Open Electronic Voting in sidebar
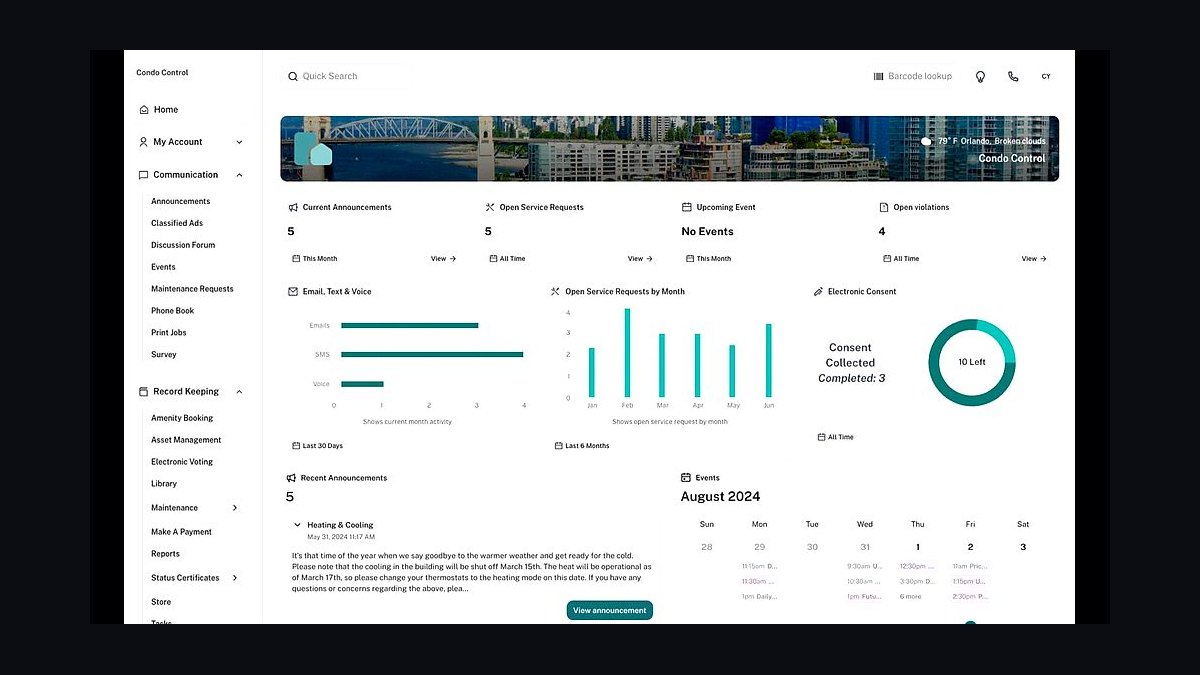The width and height of the screenshot is (1200, 675). (182, 462)
